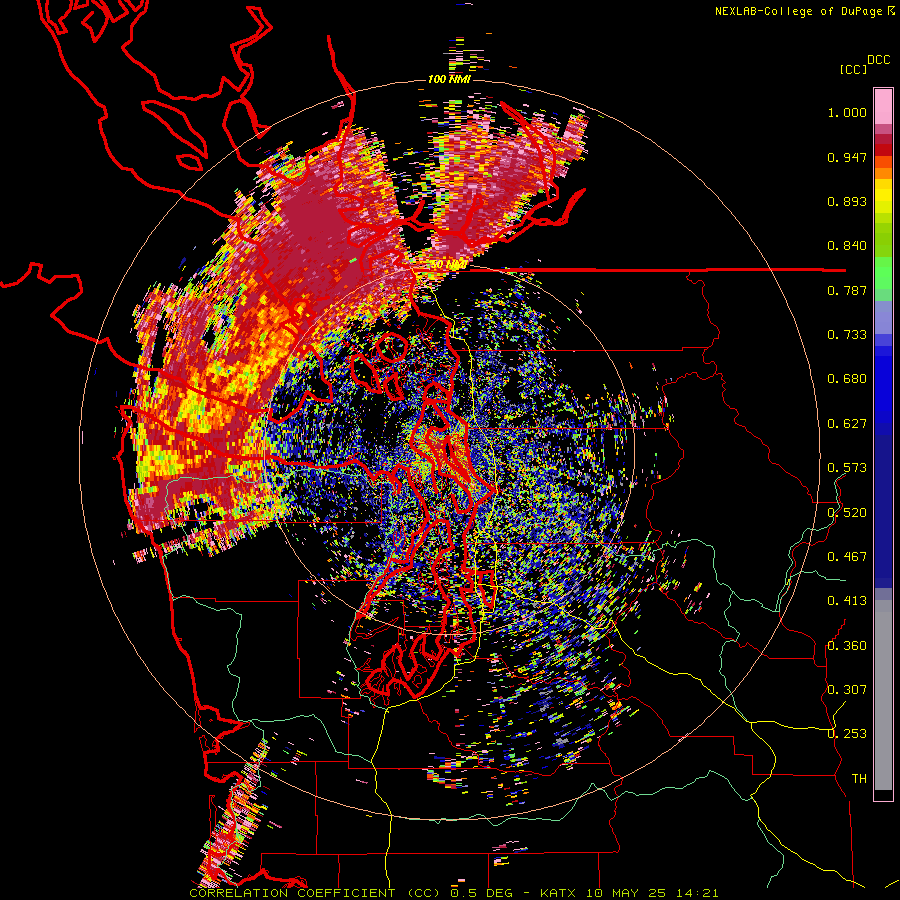Select the 0.467 scale value
The image size is (900, 900).
(x=847, y=557)
